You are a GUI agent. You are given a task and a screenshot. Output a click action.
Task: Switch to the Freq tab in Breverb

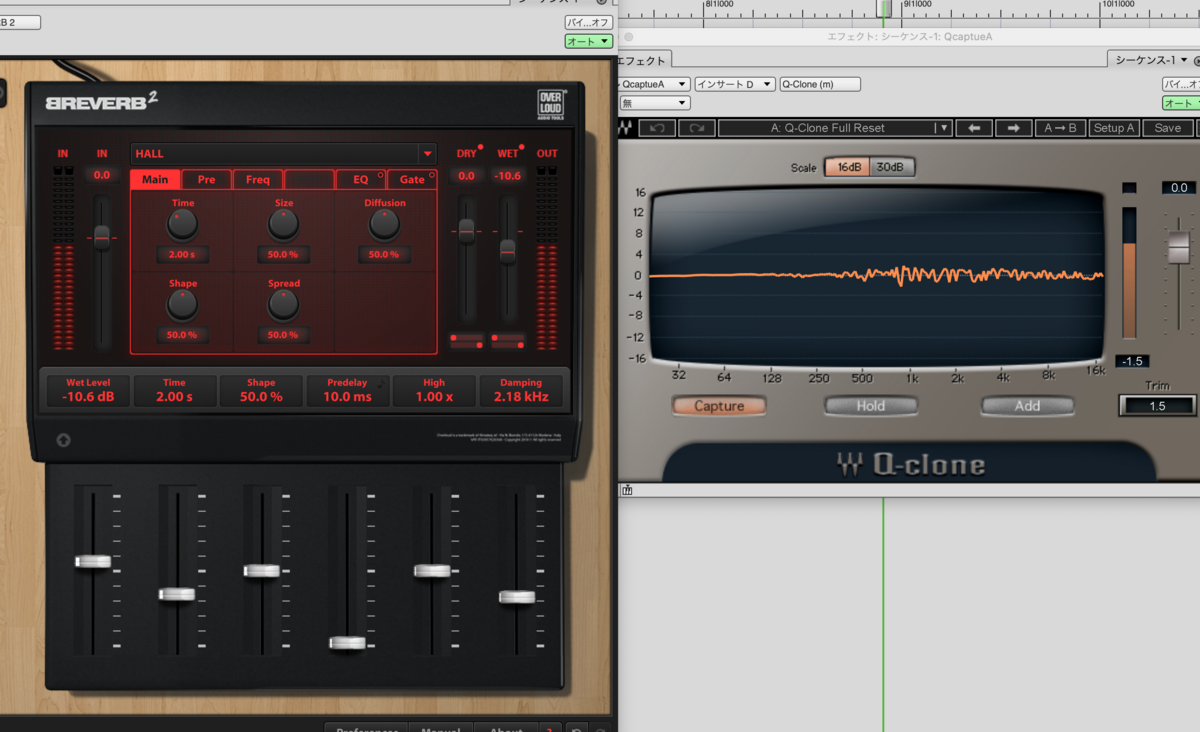point(258,180)
